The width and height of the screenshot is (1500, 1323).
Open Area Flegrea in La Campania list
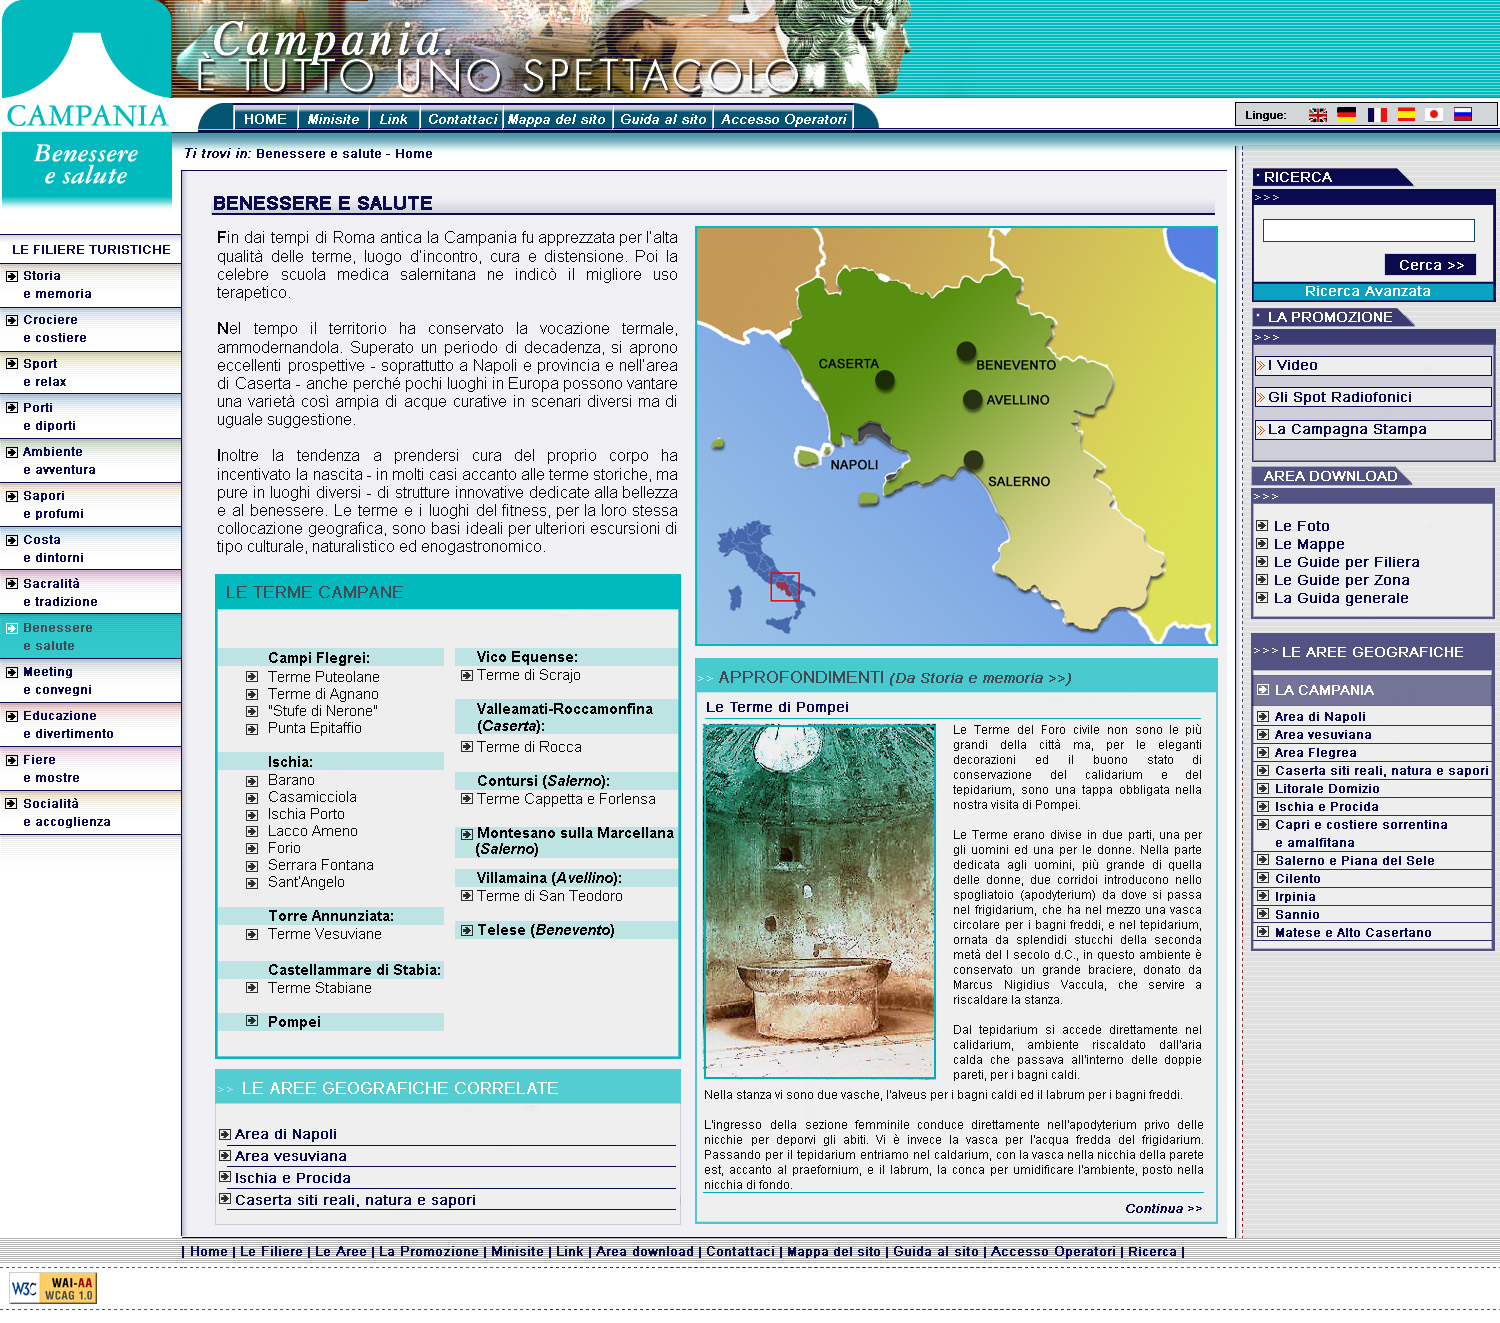coord(1315,752)
